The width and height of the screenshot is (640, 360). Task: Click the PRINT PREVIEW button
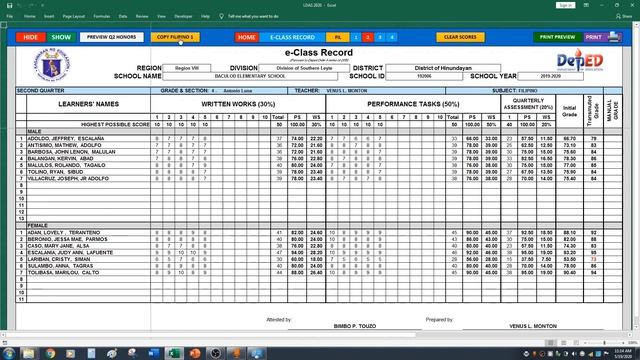click(558, 37)
